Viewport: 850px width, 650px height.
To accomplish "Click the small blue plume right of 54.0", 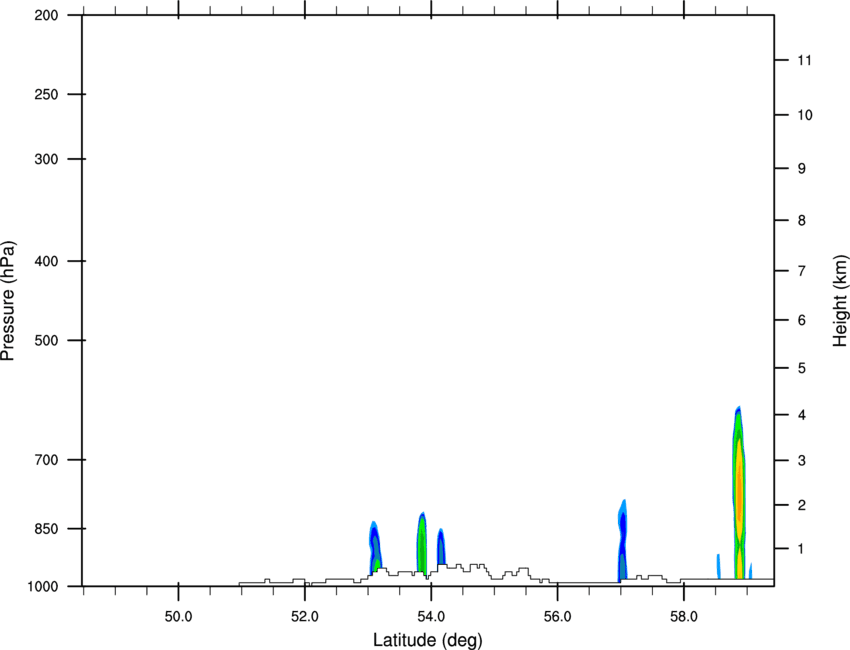I will point(441,546).
